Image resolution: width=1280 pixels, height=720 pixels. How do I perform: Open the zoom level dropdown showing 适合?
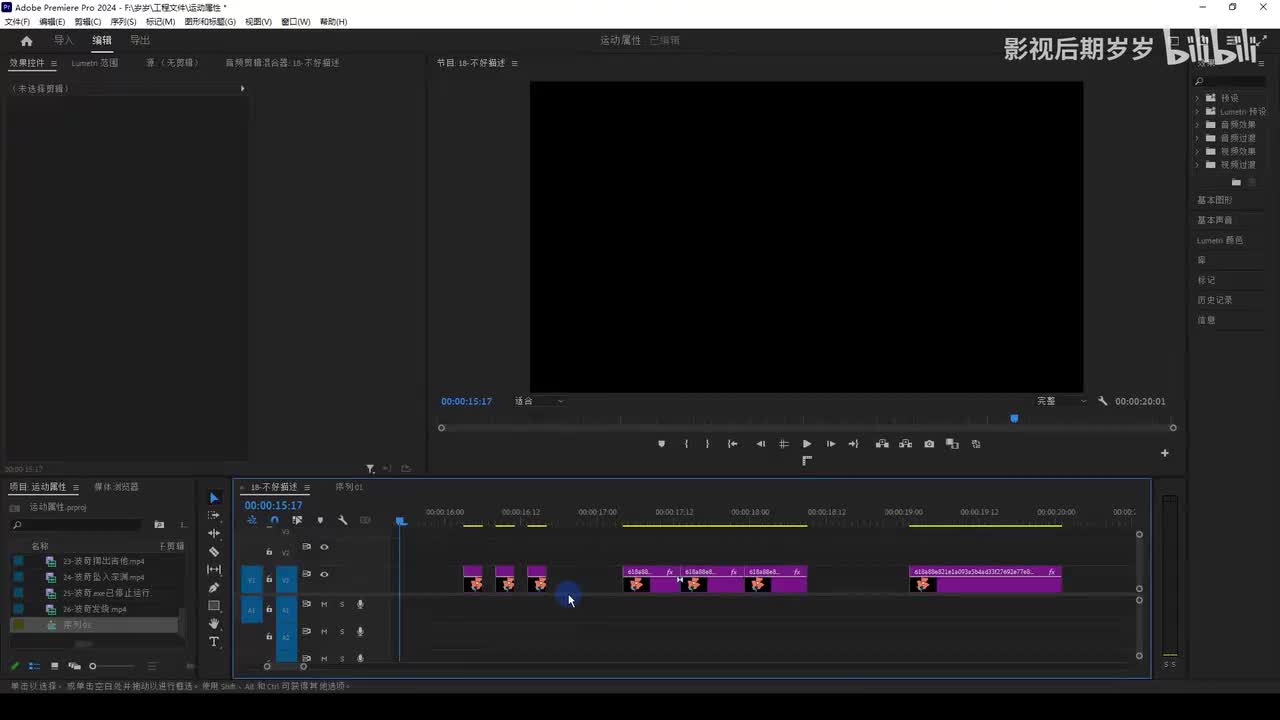[x=539, y=401]
